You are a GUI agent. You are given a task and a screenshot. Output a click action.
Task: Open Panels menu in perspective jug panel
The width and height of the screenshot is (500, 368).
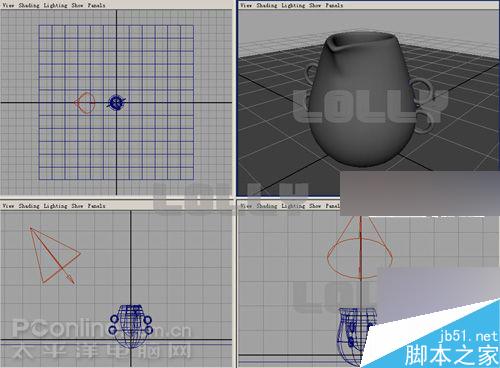point(334,5)
